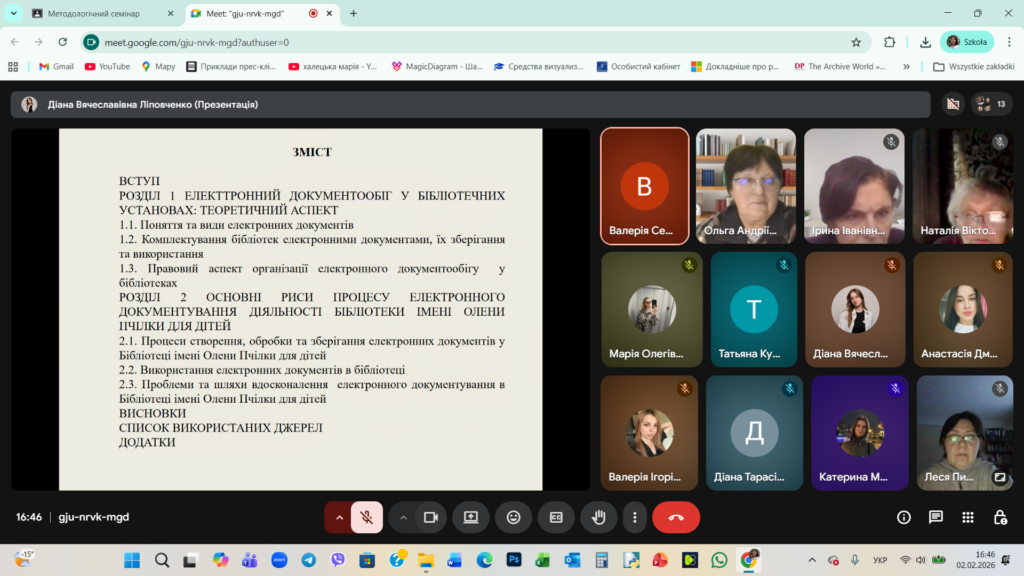Open host controls lock icon
This screenshot has height=576, width=1024.
click(x=1000, y=517)
